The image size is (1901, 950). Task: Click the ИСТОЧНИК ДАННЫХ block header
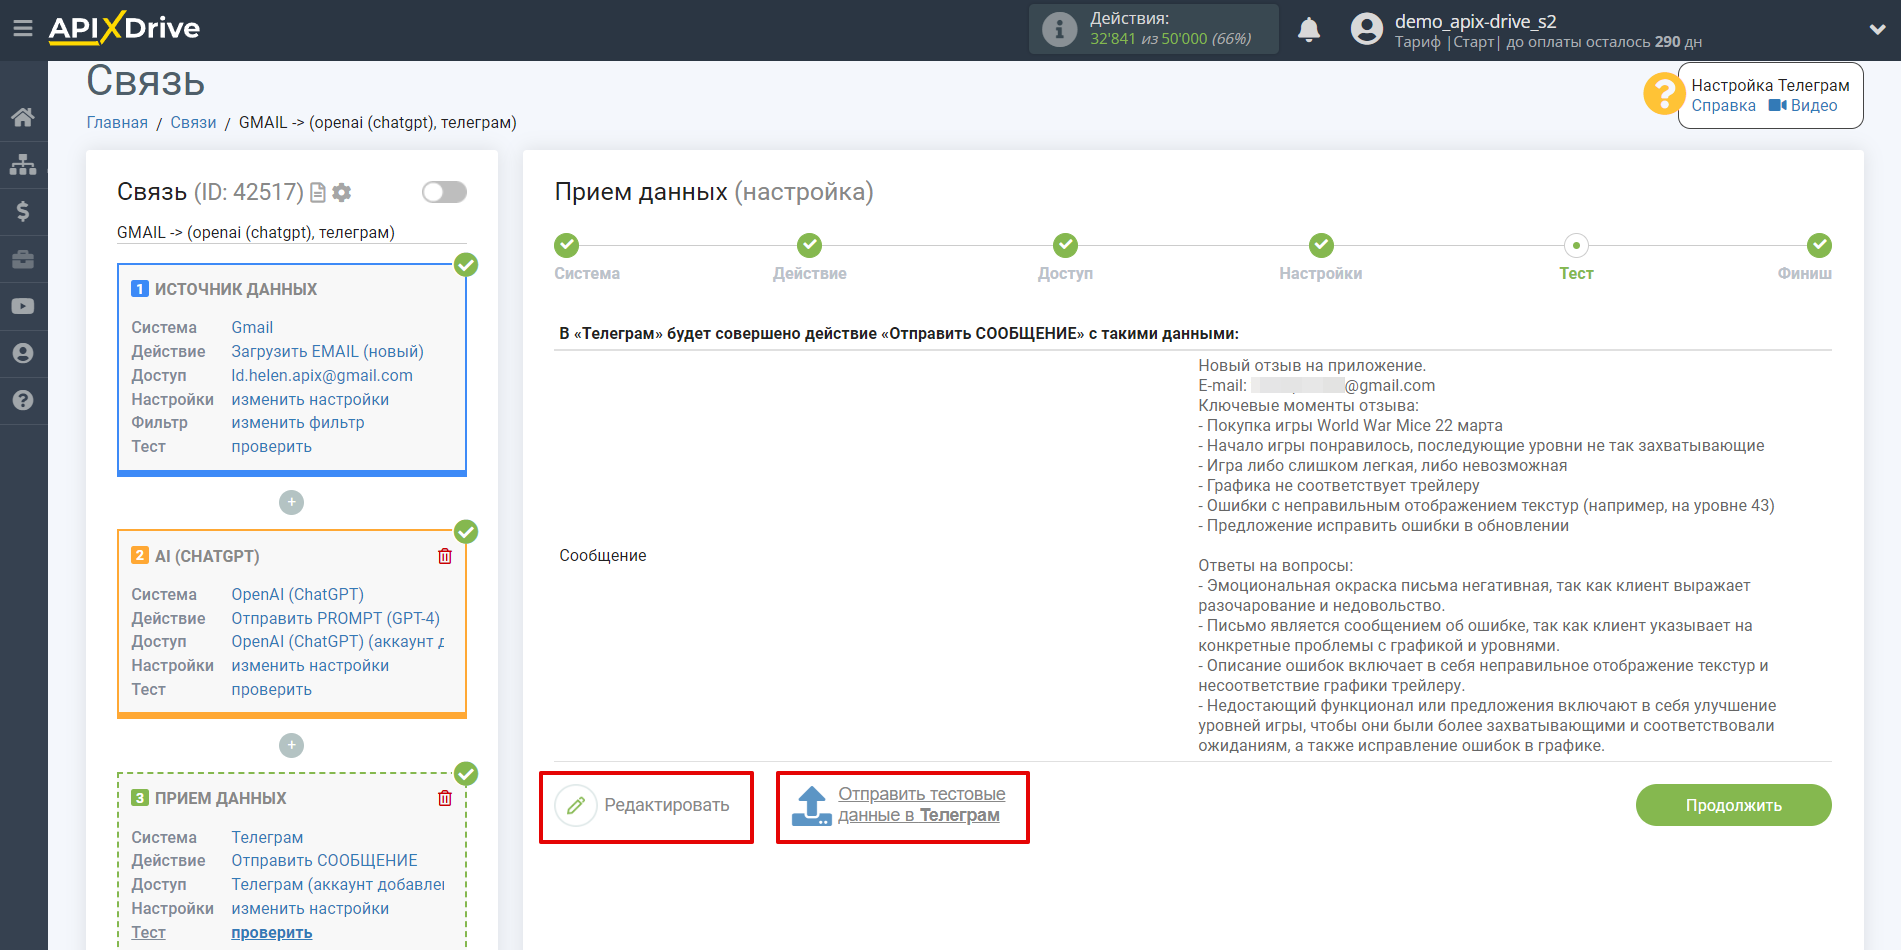(x=236, y=290)
